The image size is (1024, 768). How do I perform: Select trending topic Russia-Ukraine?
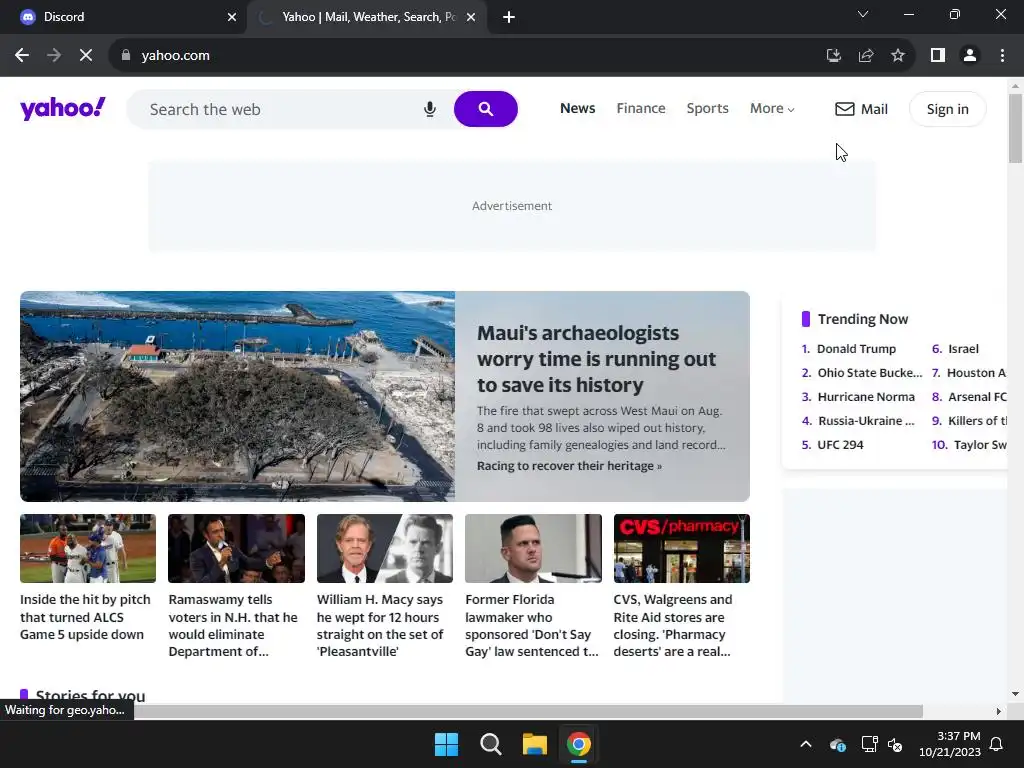coord(866,421)
